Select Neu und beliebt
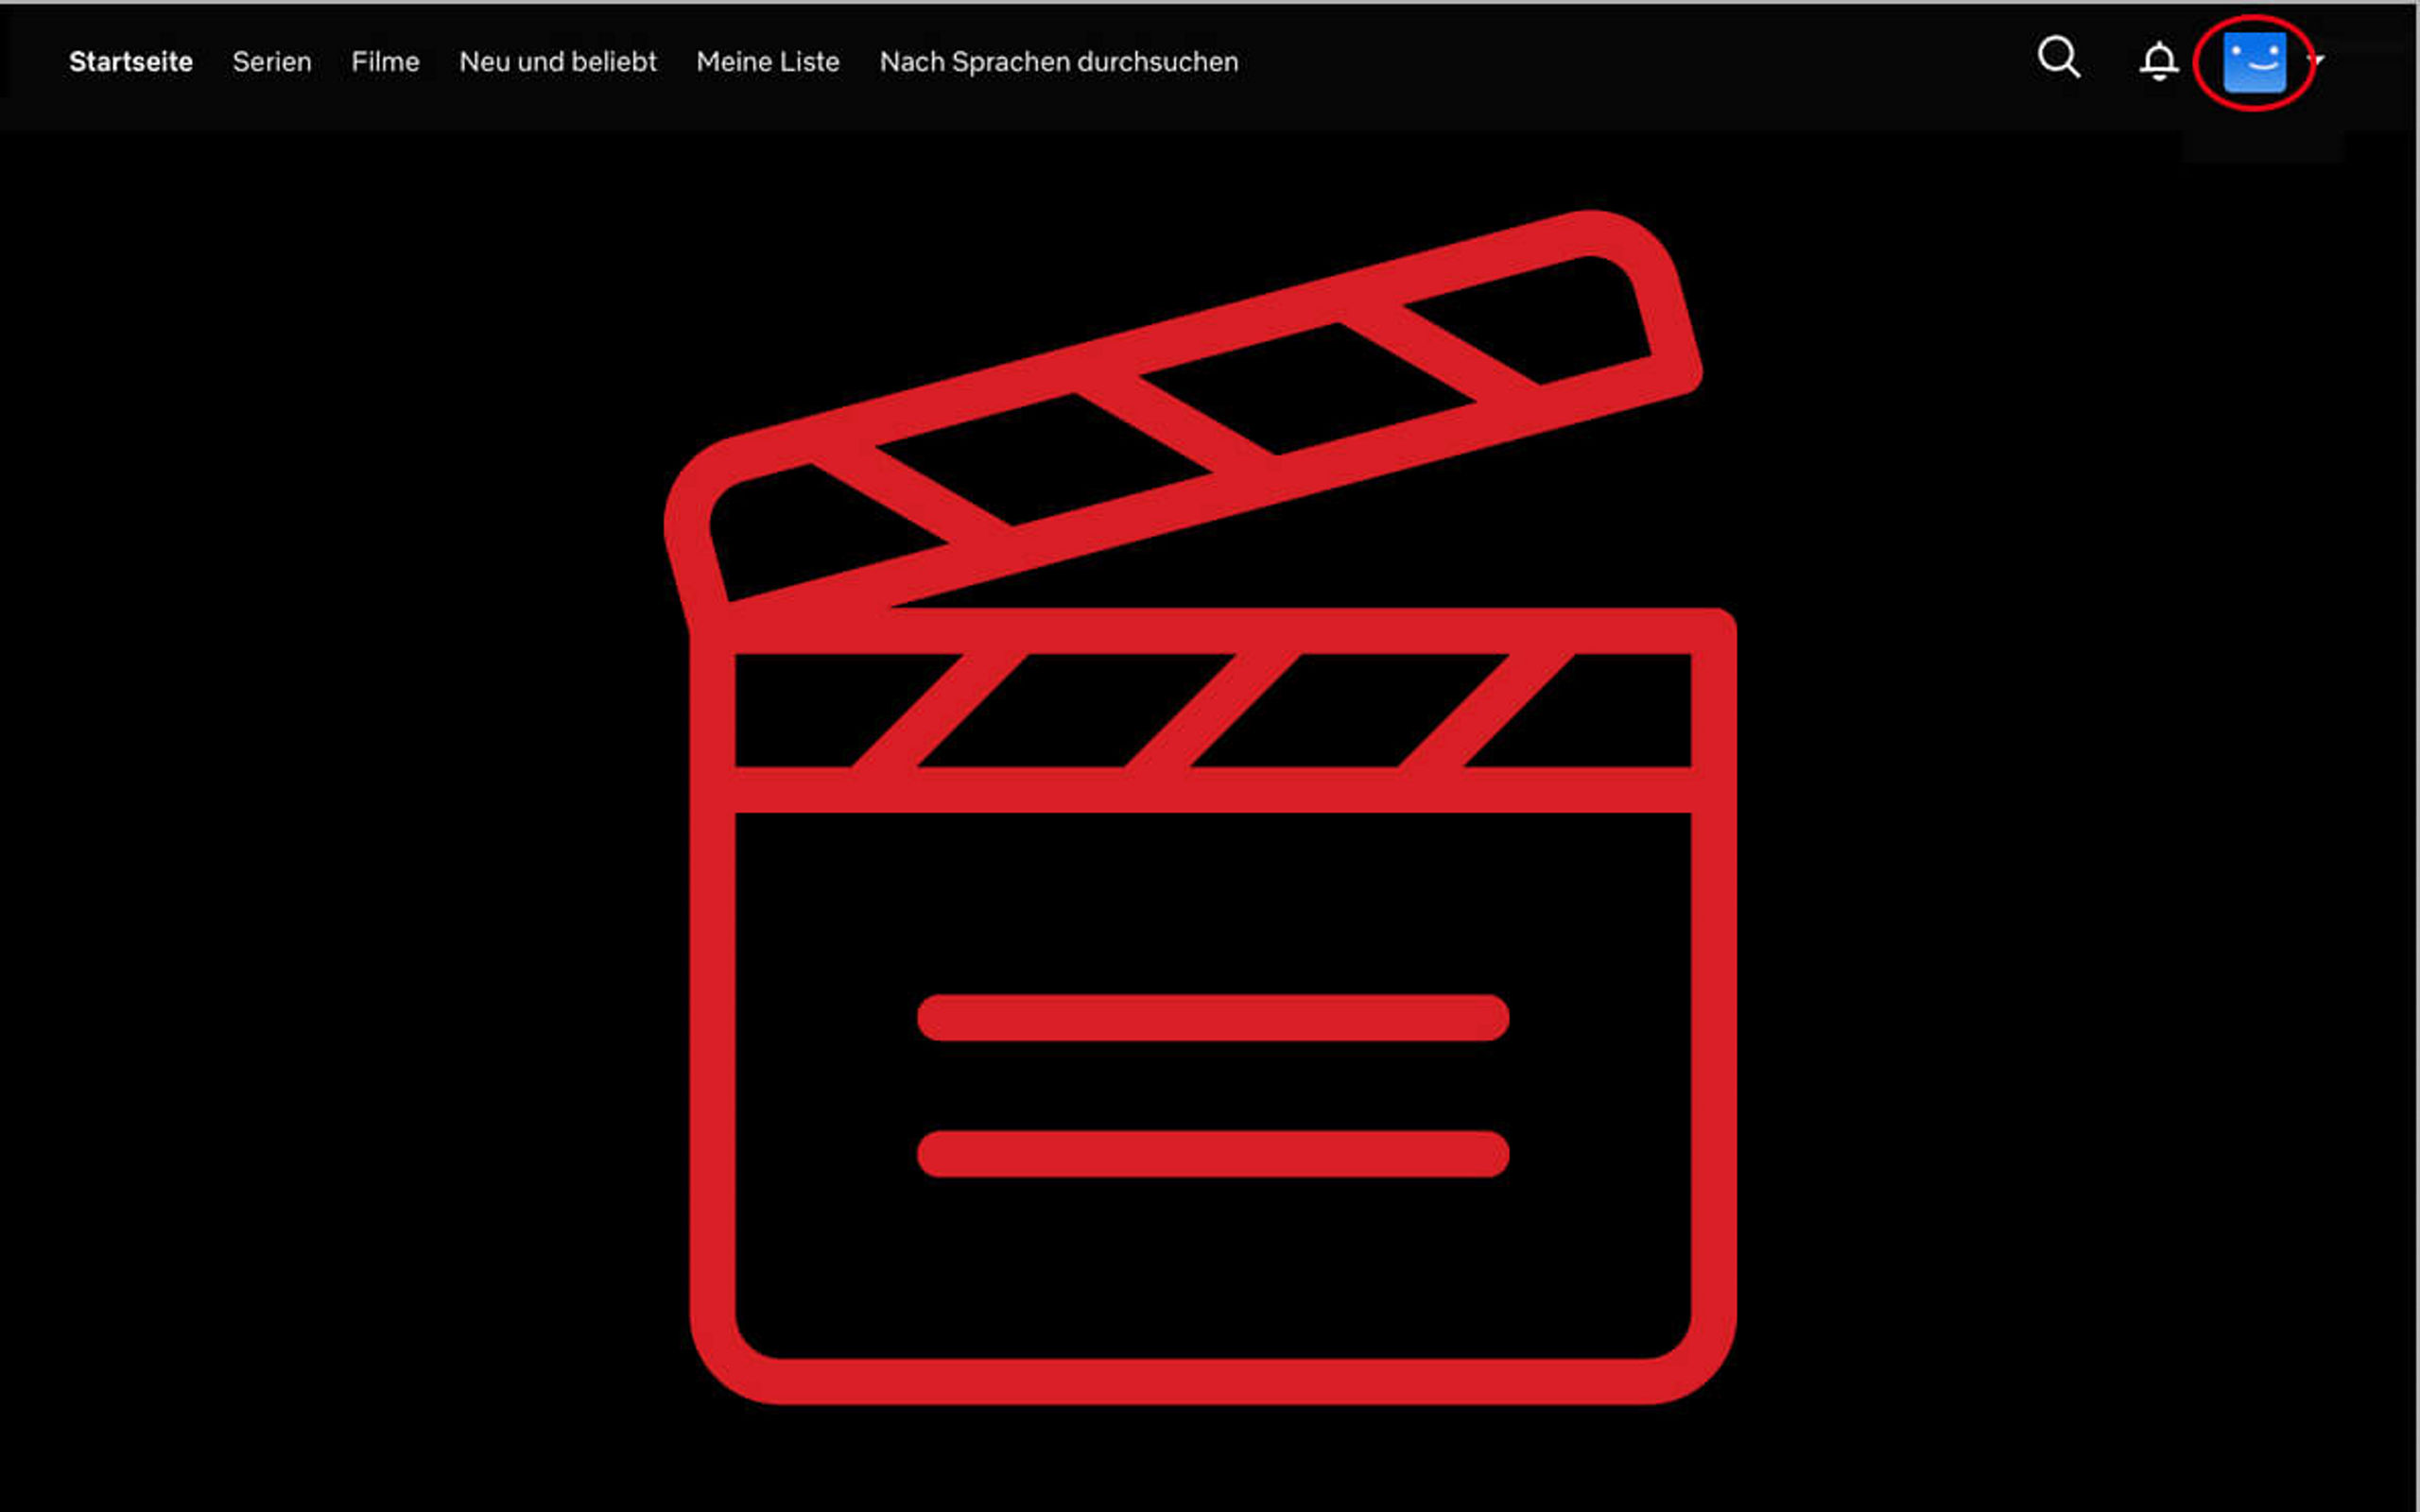This screenshot has height=1512, width=2420. click(x=558, y=62)
